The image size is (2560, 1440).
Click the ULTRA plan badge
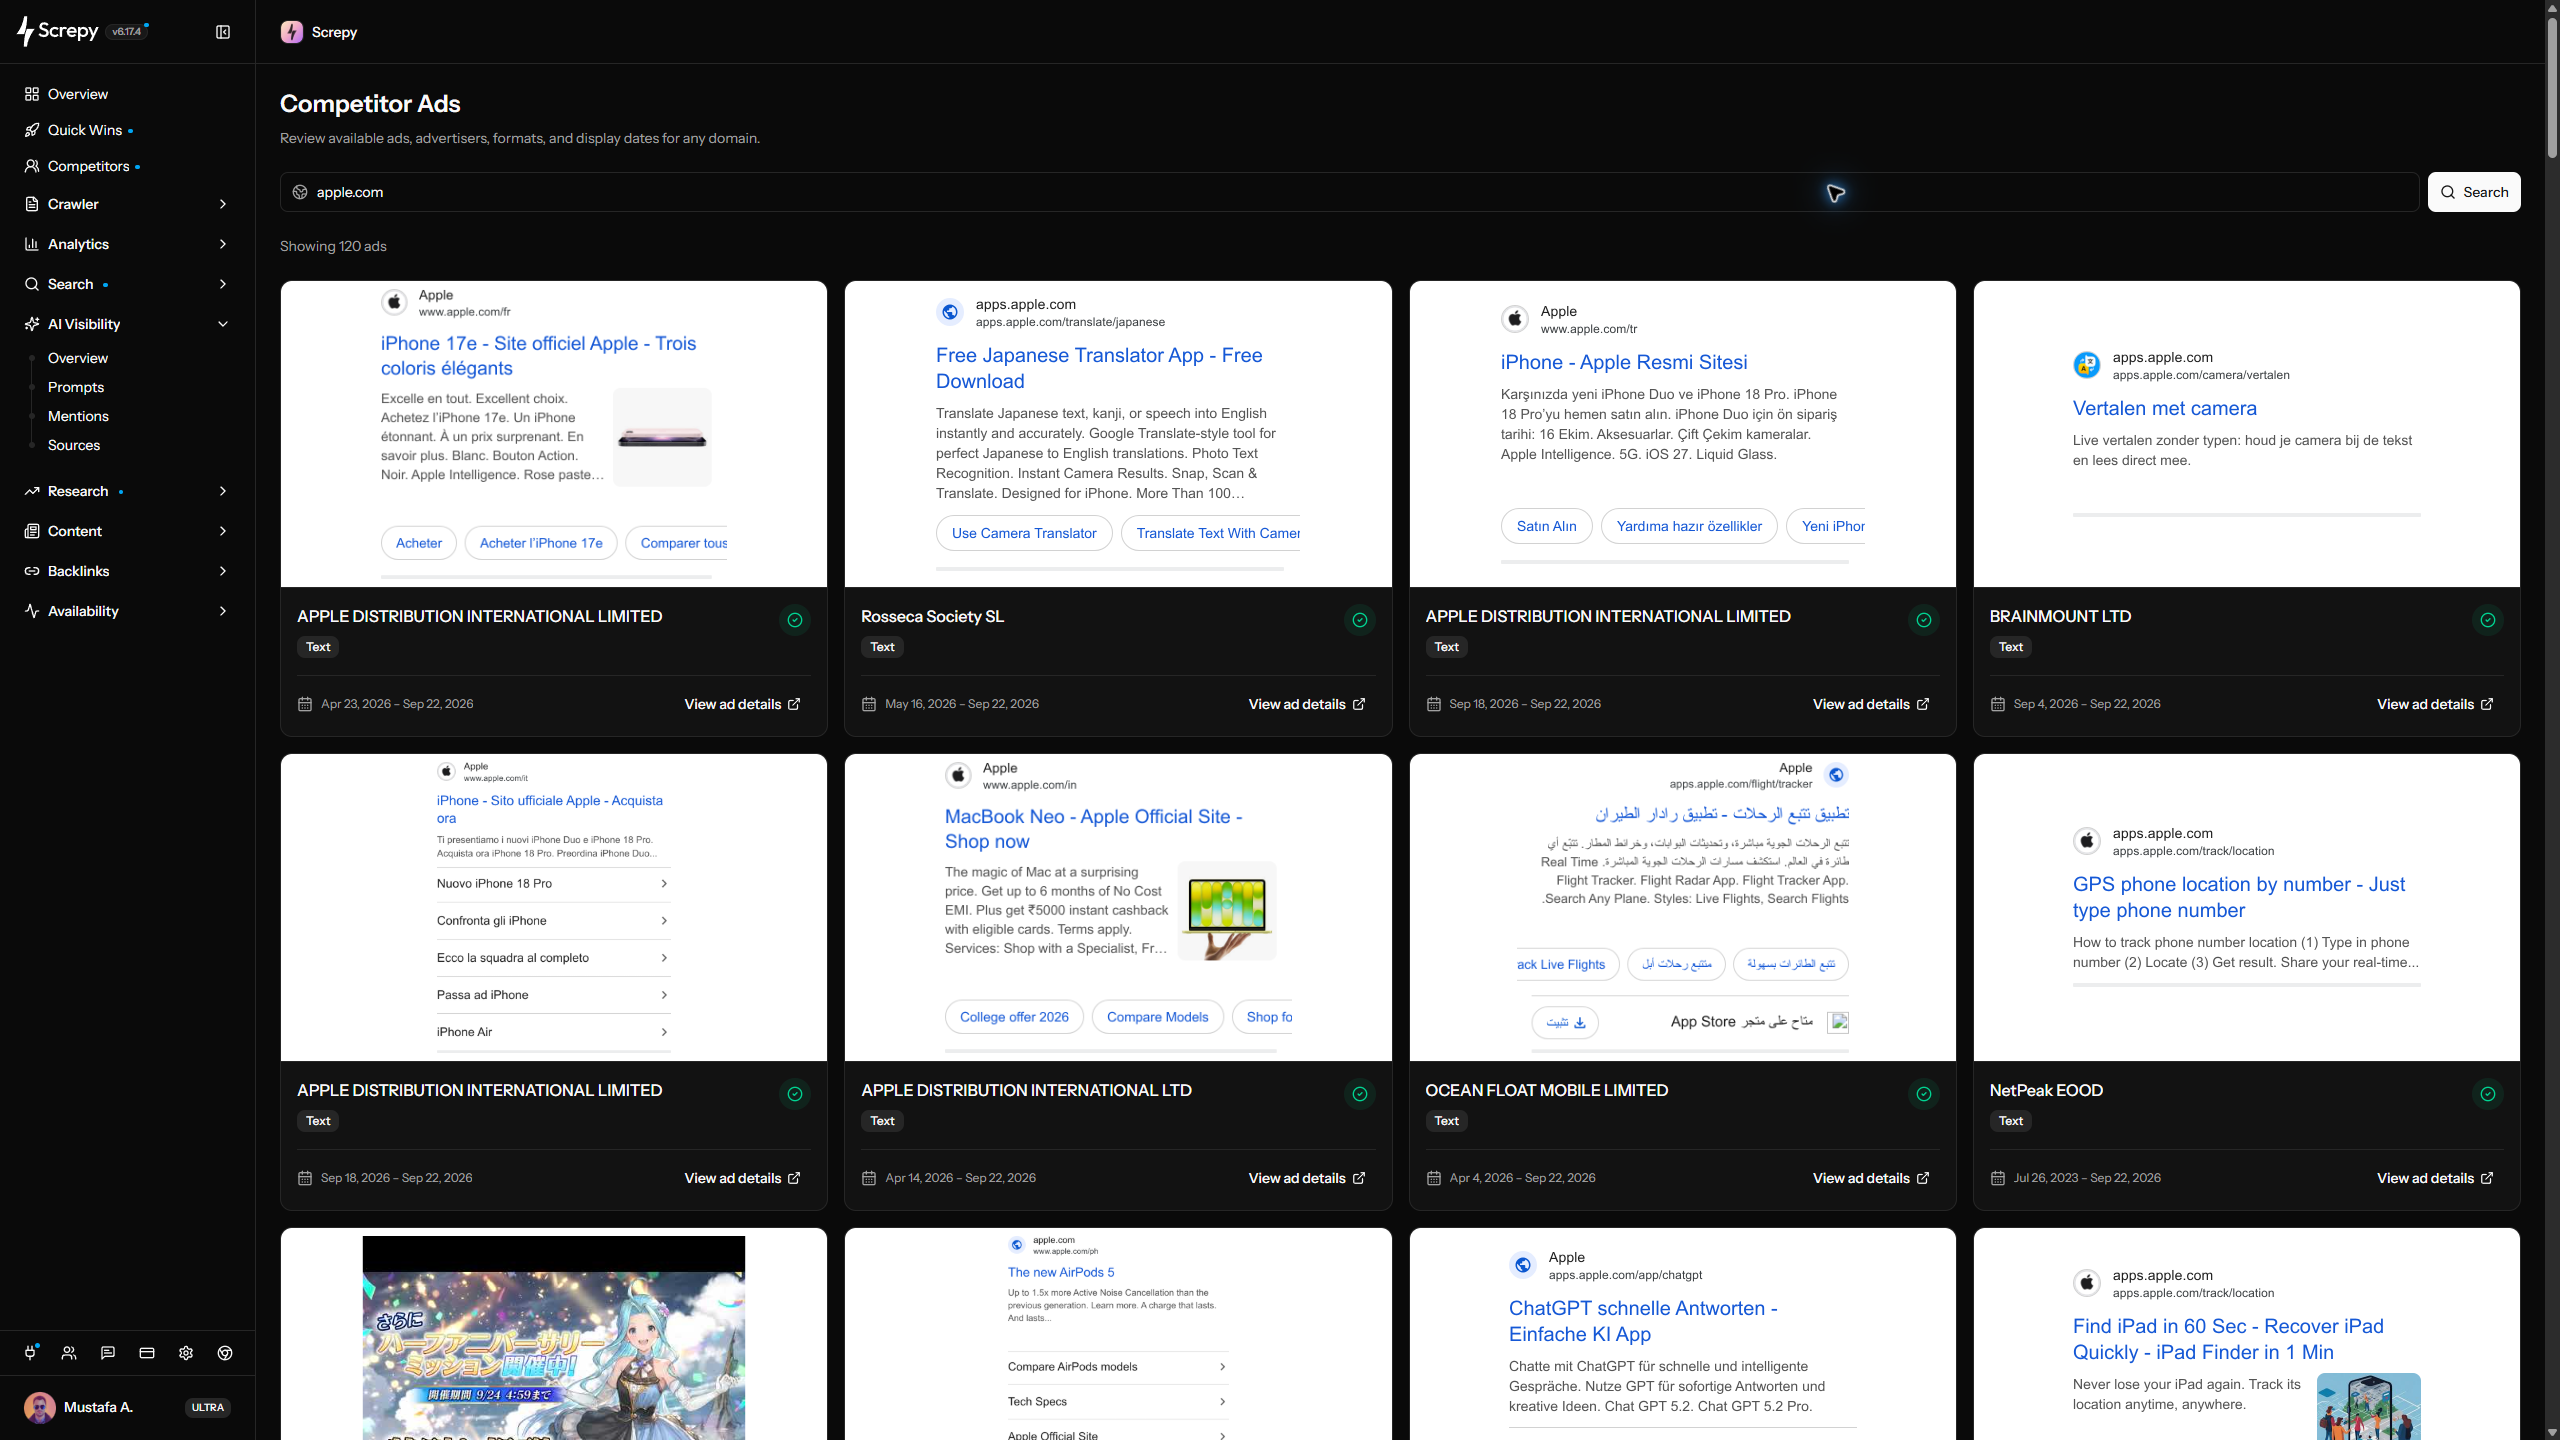tap(208, 1407)
